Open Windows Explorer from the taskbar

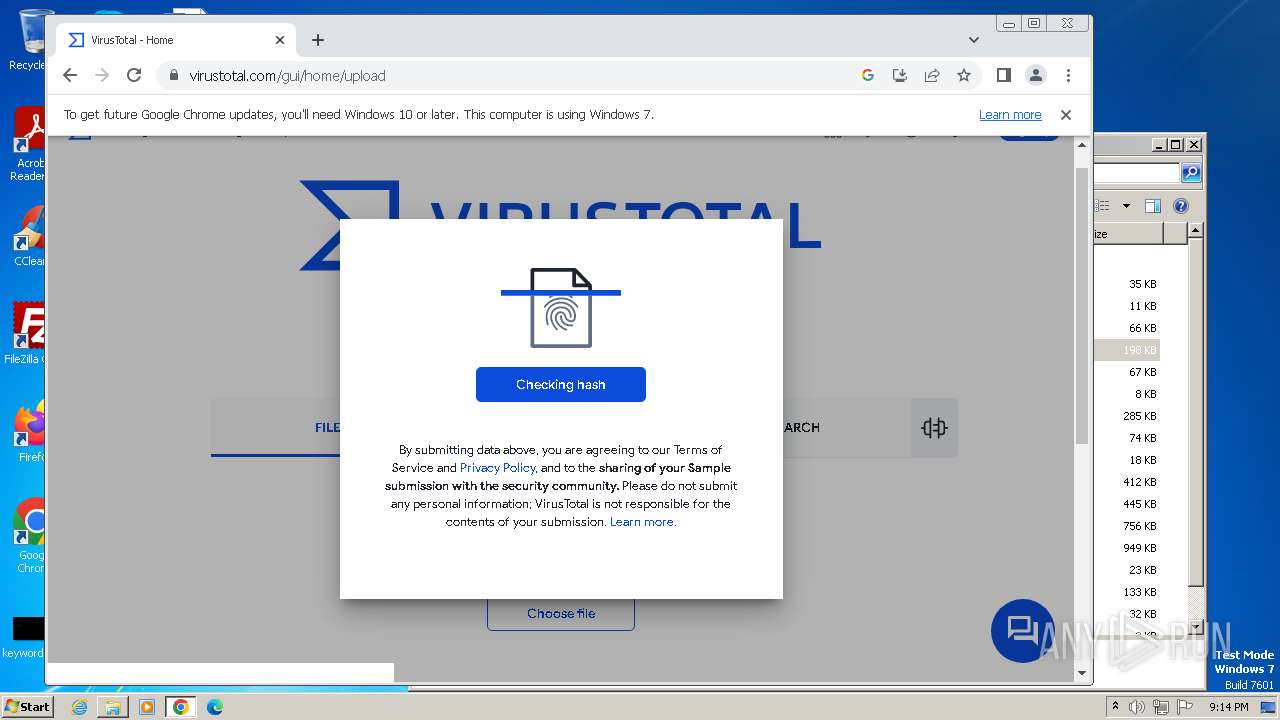coord(113,707)
